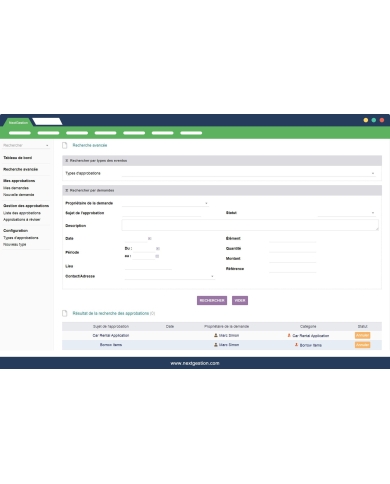This screenshot has width=390, height=484.
Task: Click category icon beside Car Rental Application
Action: (289, 335)
